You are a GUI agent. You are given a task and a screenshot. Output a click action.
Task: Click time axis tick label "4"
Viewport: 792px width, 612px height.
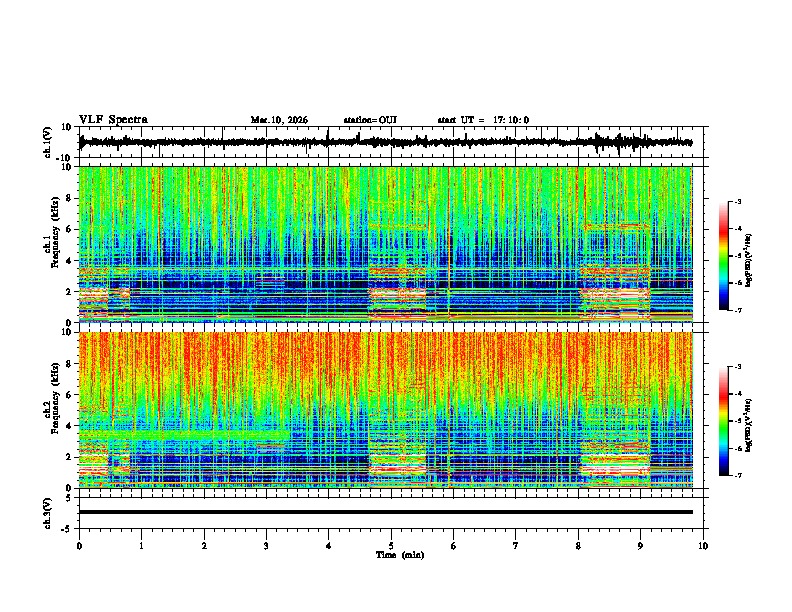pos(328,546)
